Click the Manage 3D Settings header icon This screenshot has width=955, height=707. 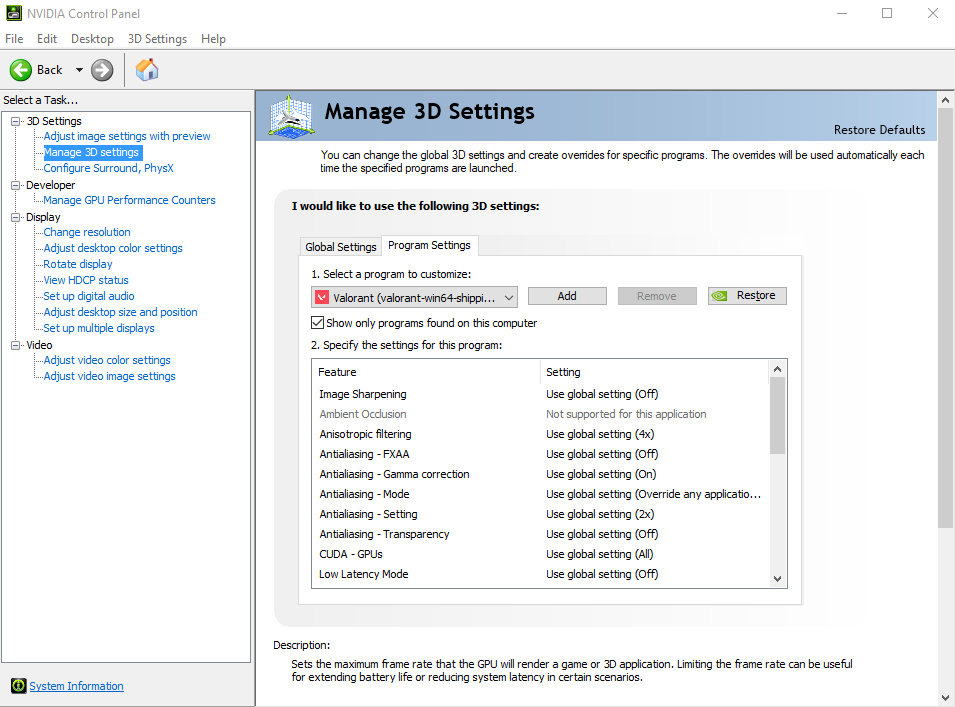[292, 115]
